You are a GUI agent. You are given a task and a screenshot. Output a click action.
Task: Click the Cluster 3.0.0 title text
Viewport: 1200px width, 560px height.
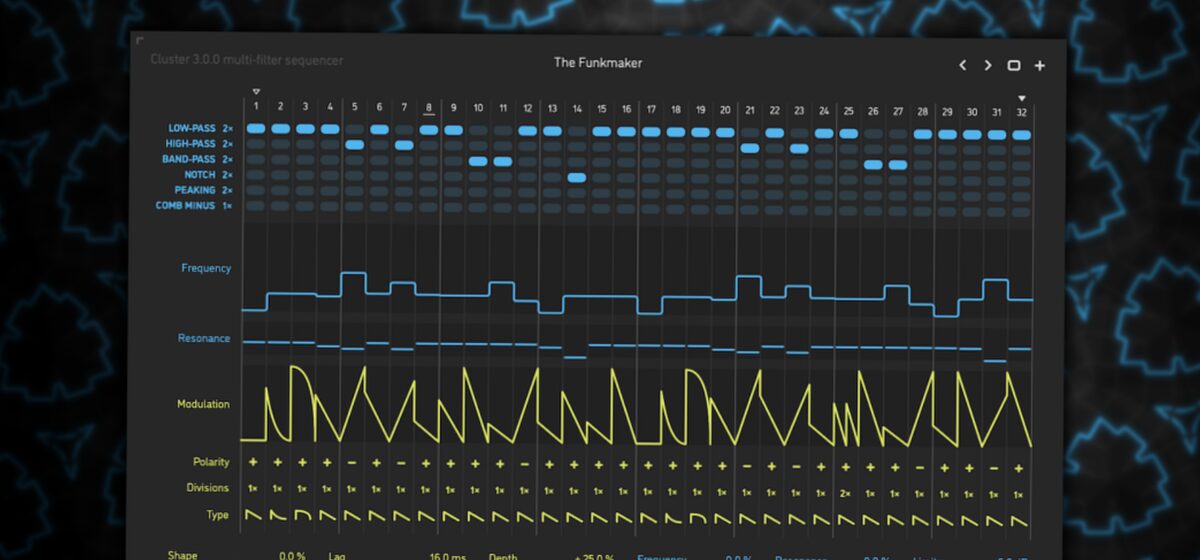tap(247, 61)
